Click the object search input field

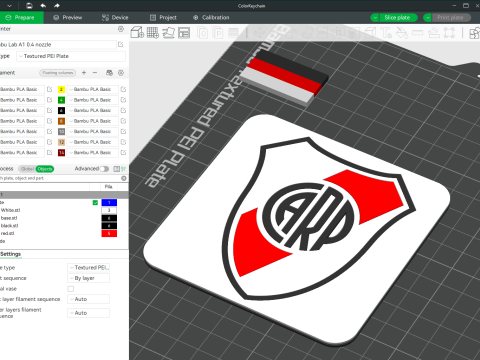60,178
